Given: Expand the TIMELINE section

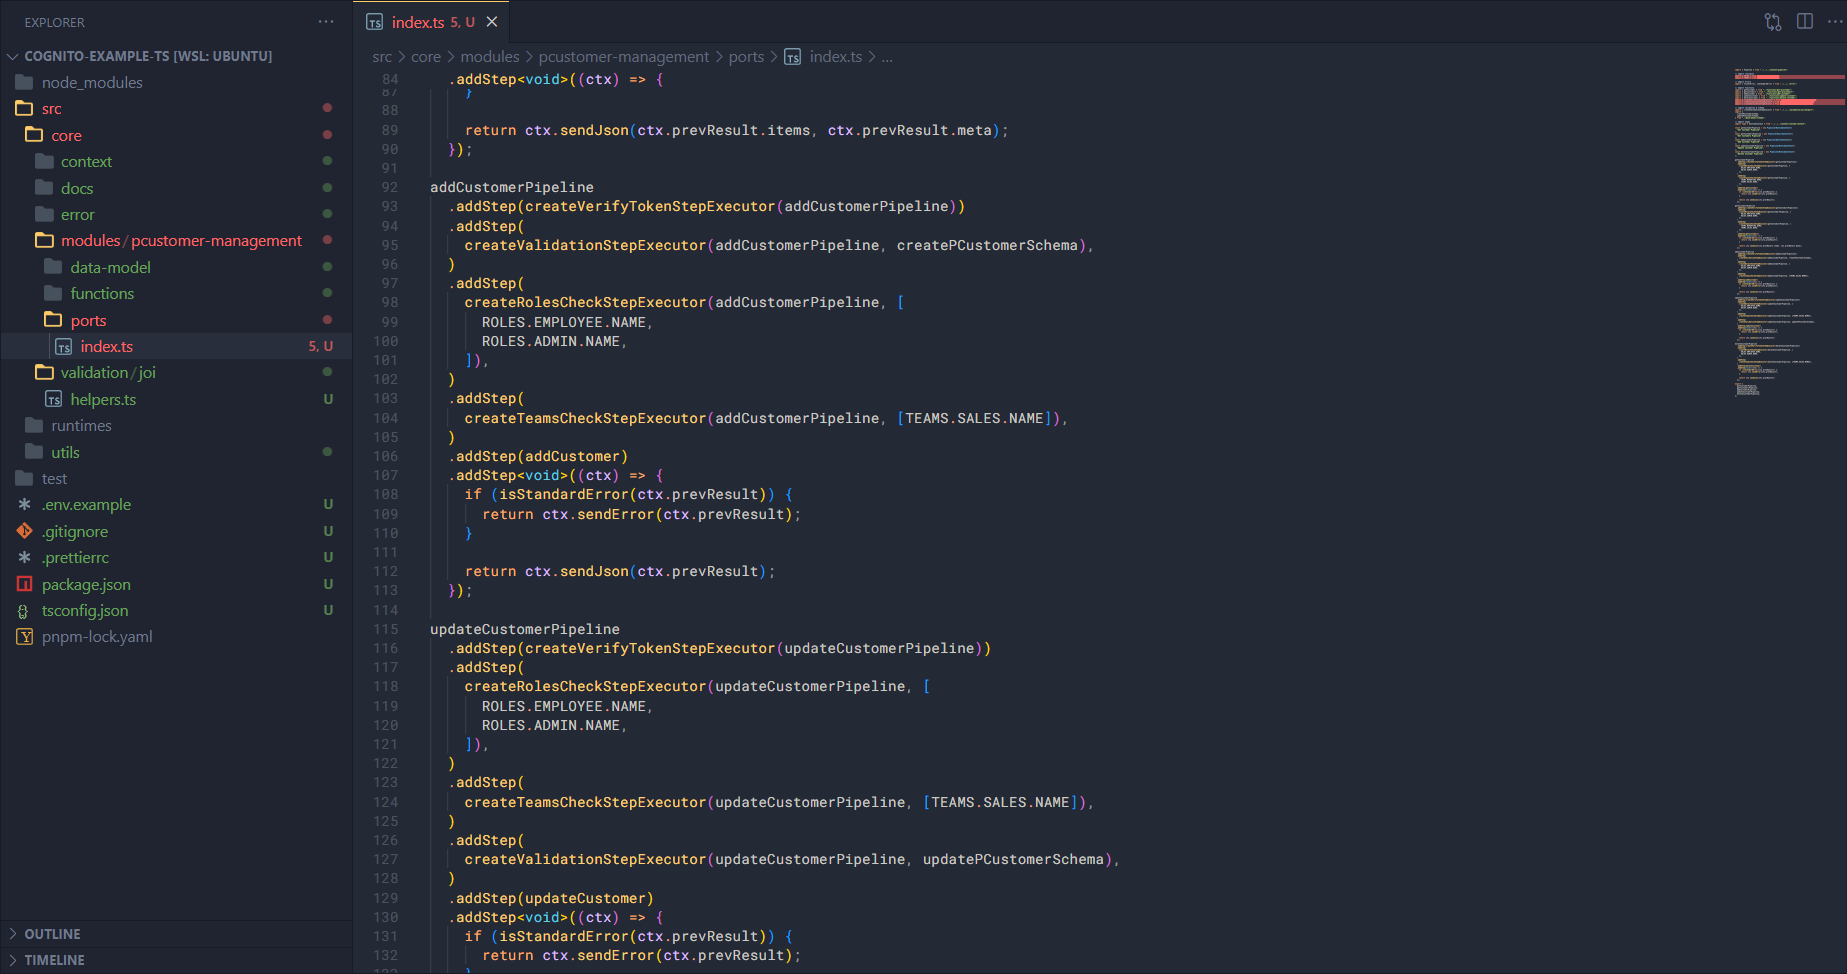Looking at the screenshot, I should pos(54,960).
